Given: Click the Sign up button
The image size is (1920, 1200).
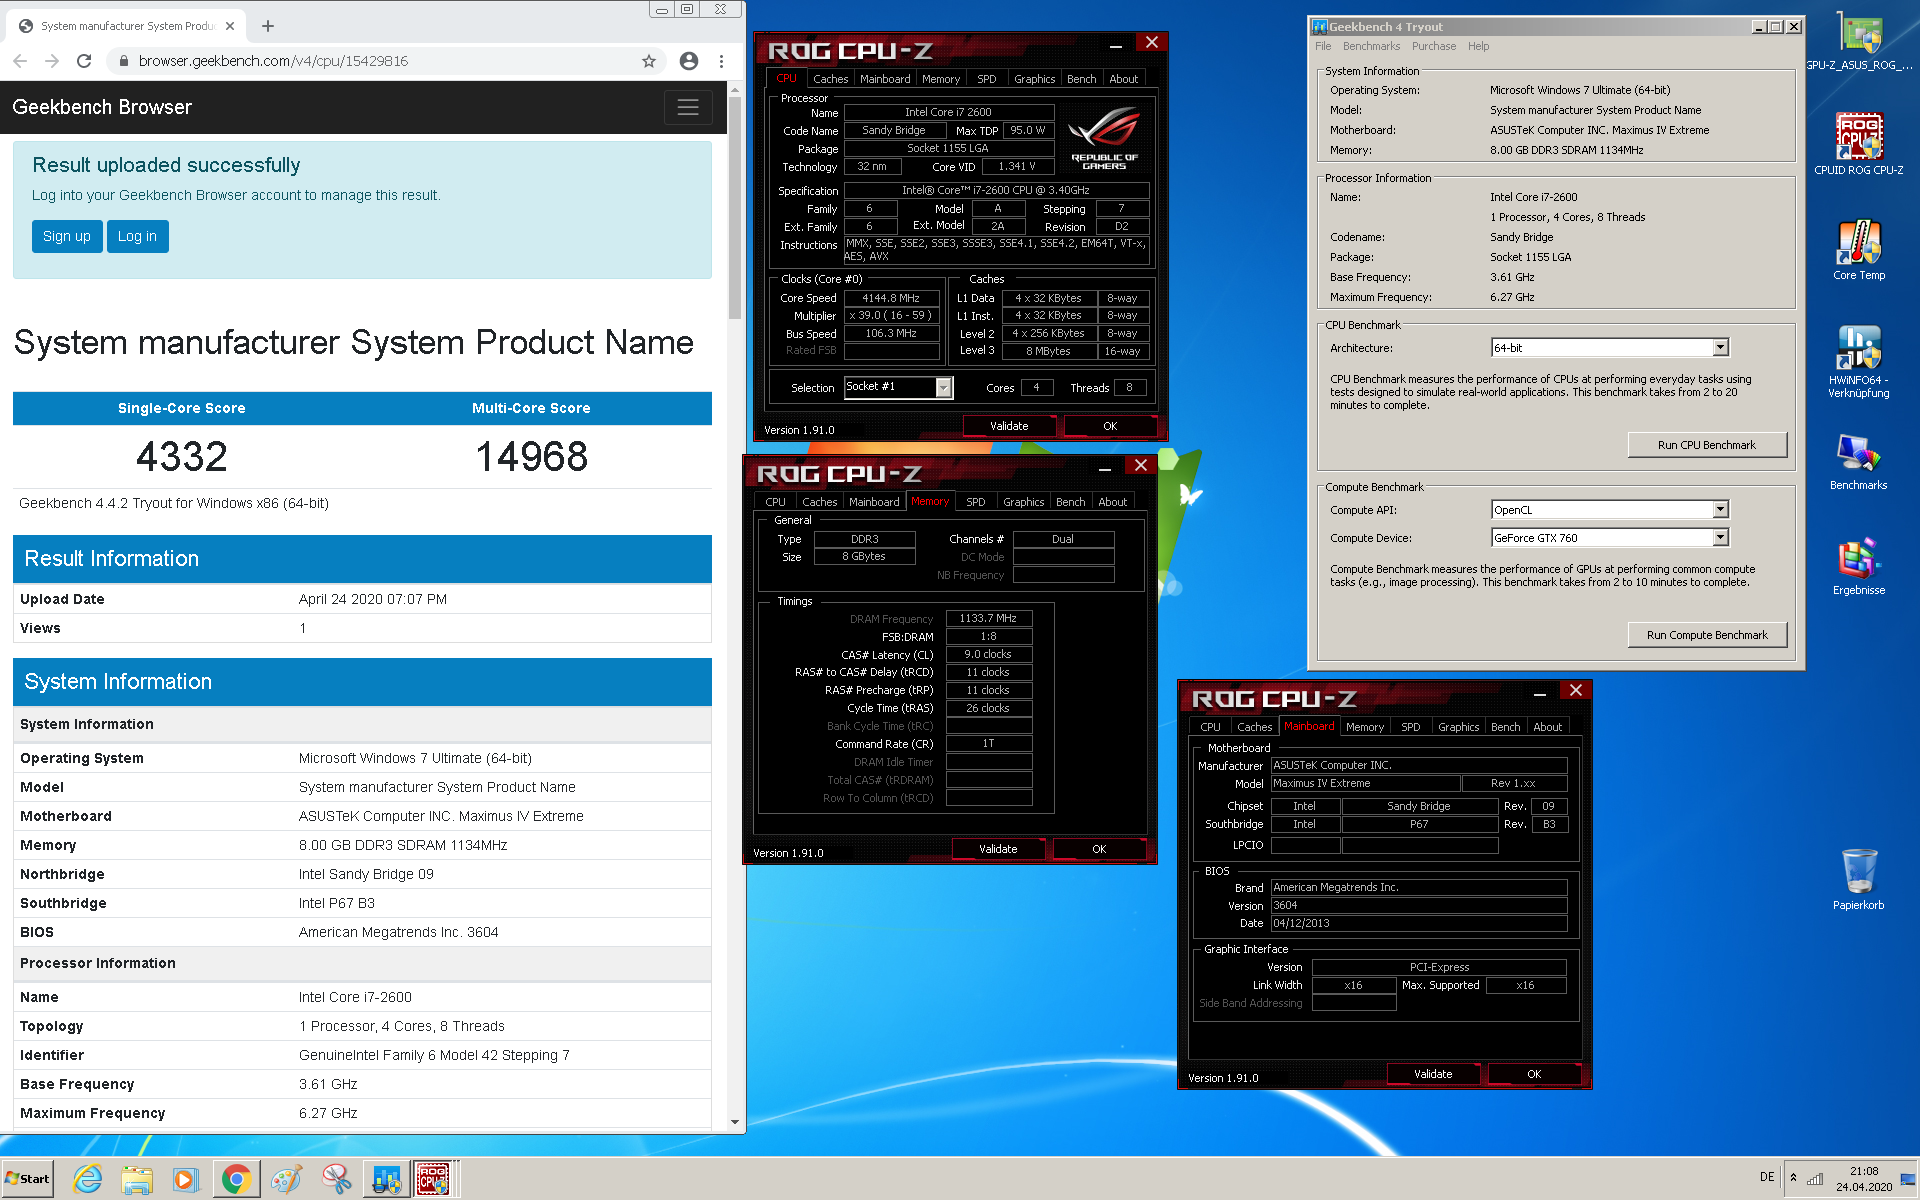Looking at the screenshot, I should [67, 236].
